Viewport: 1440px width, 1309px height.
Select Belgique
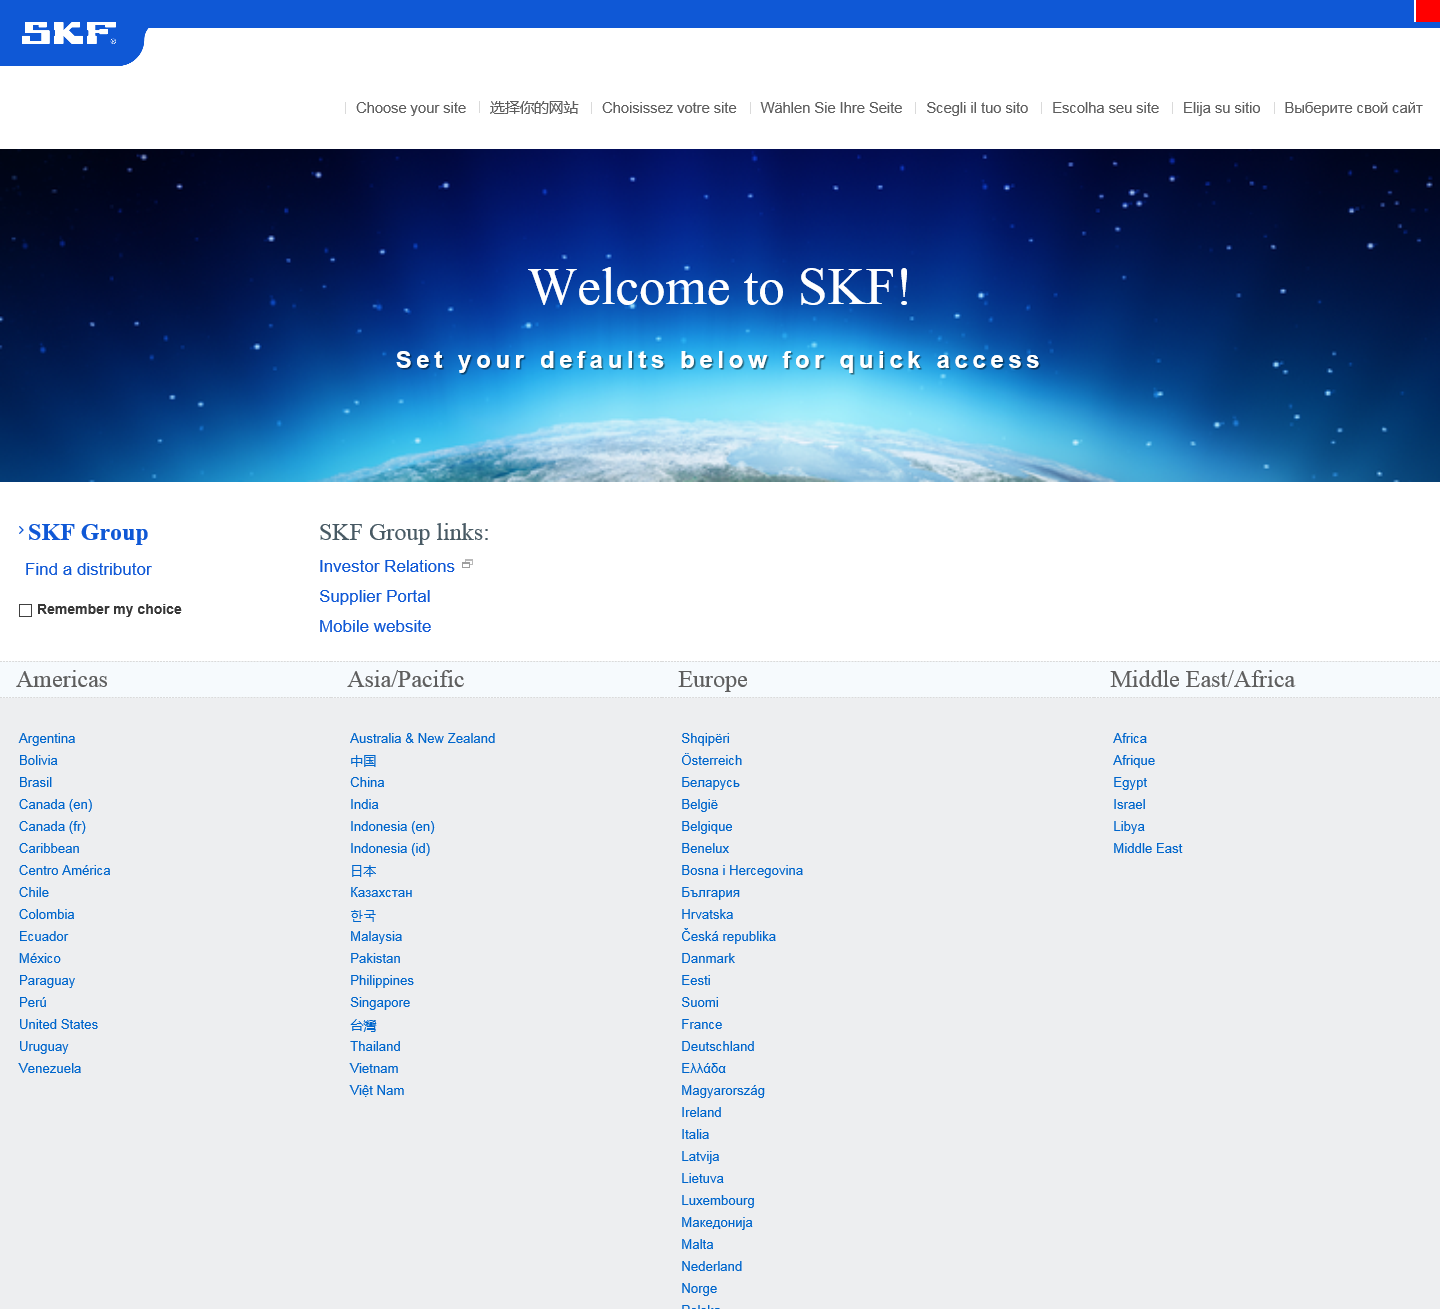[707, 826]
